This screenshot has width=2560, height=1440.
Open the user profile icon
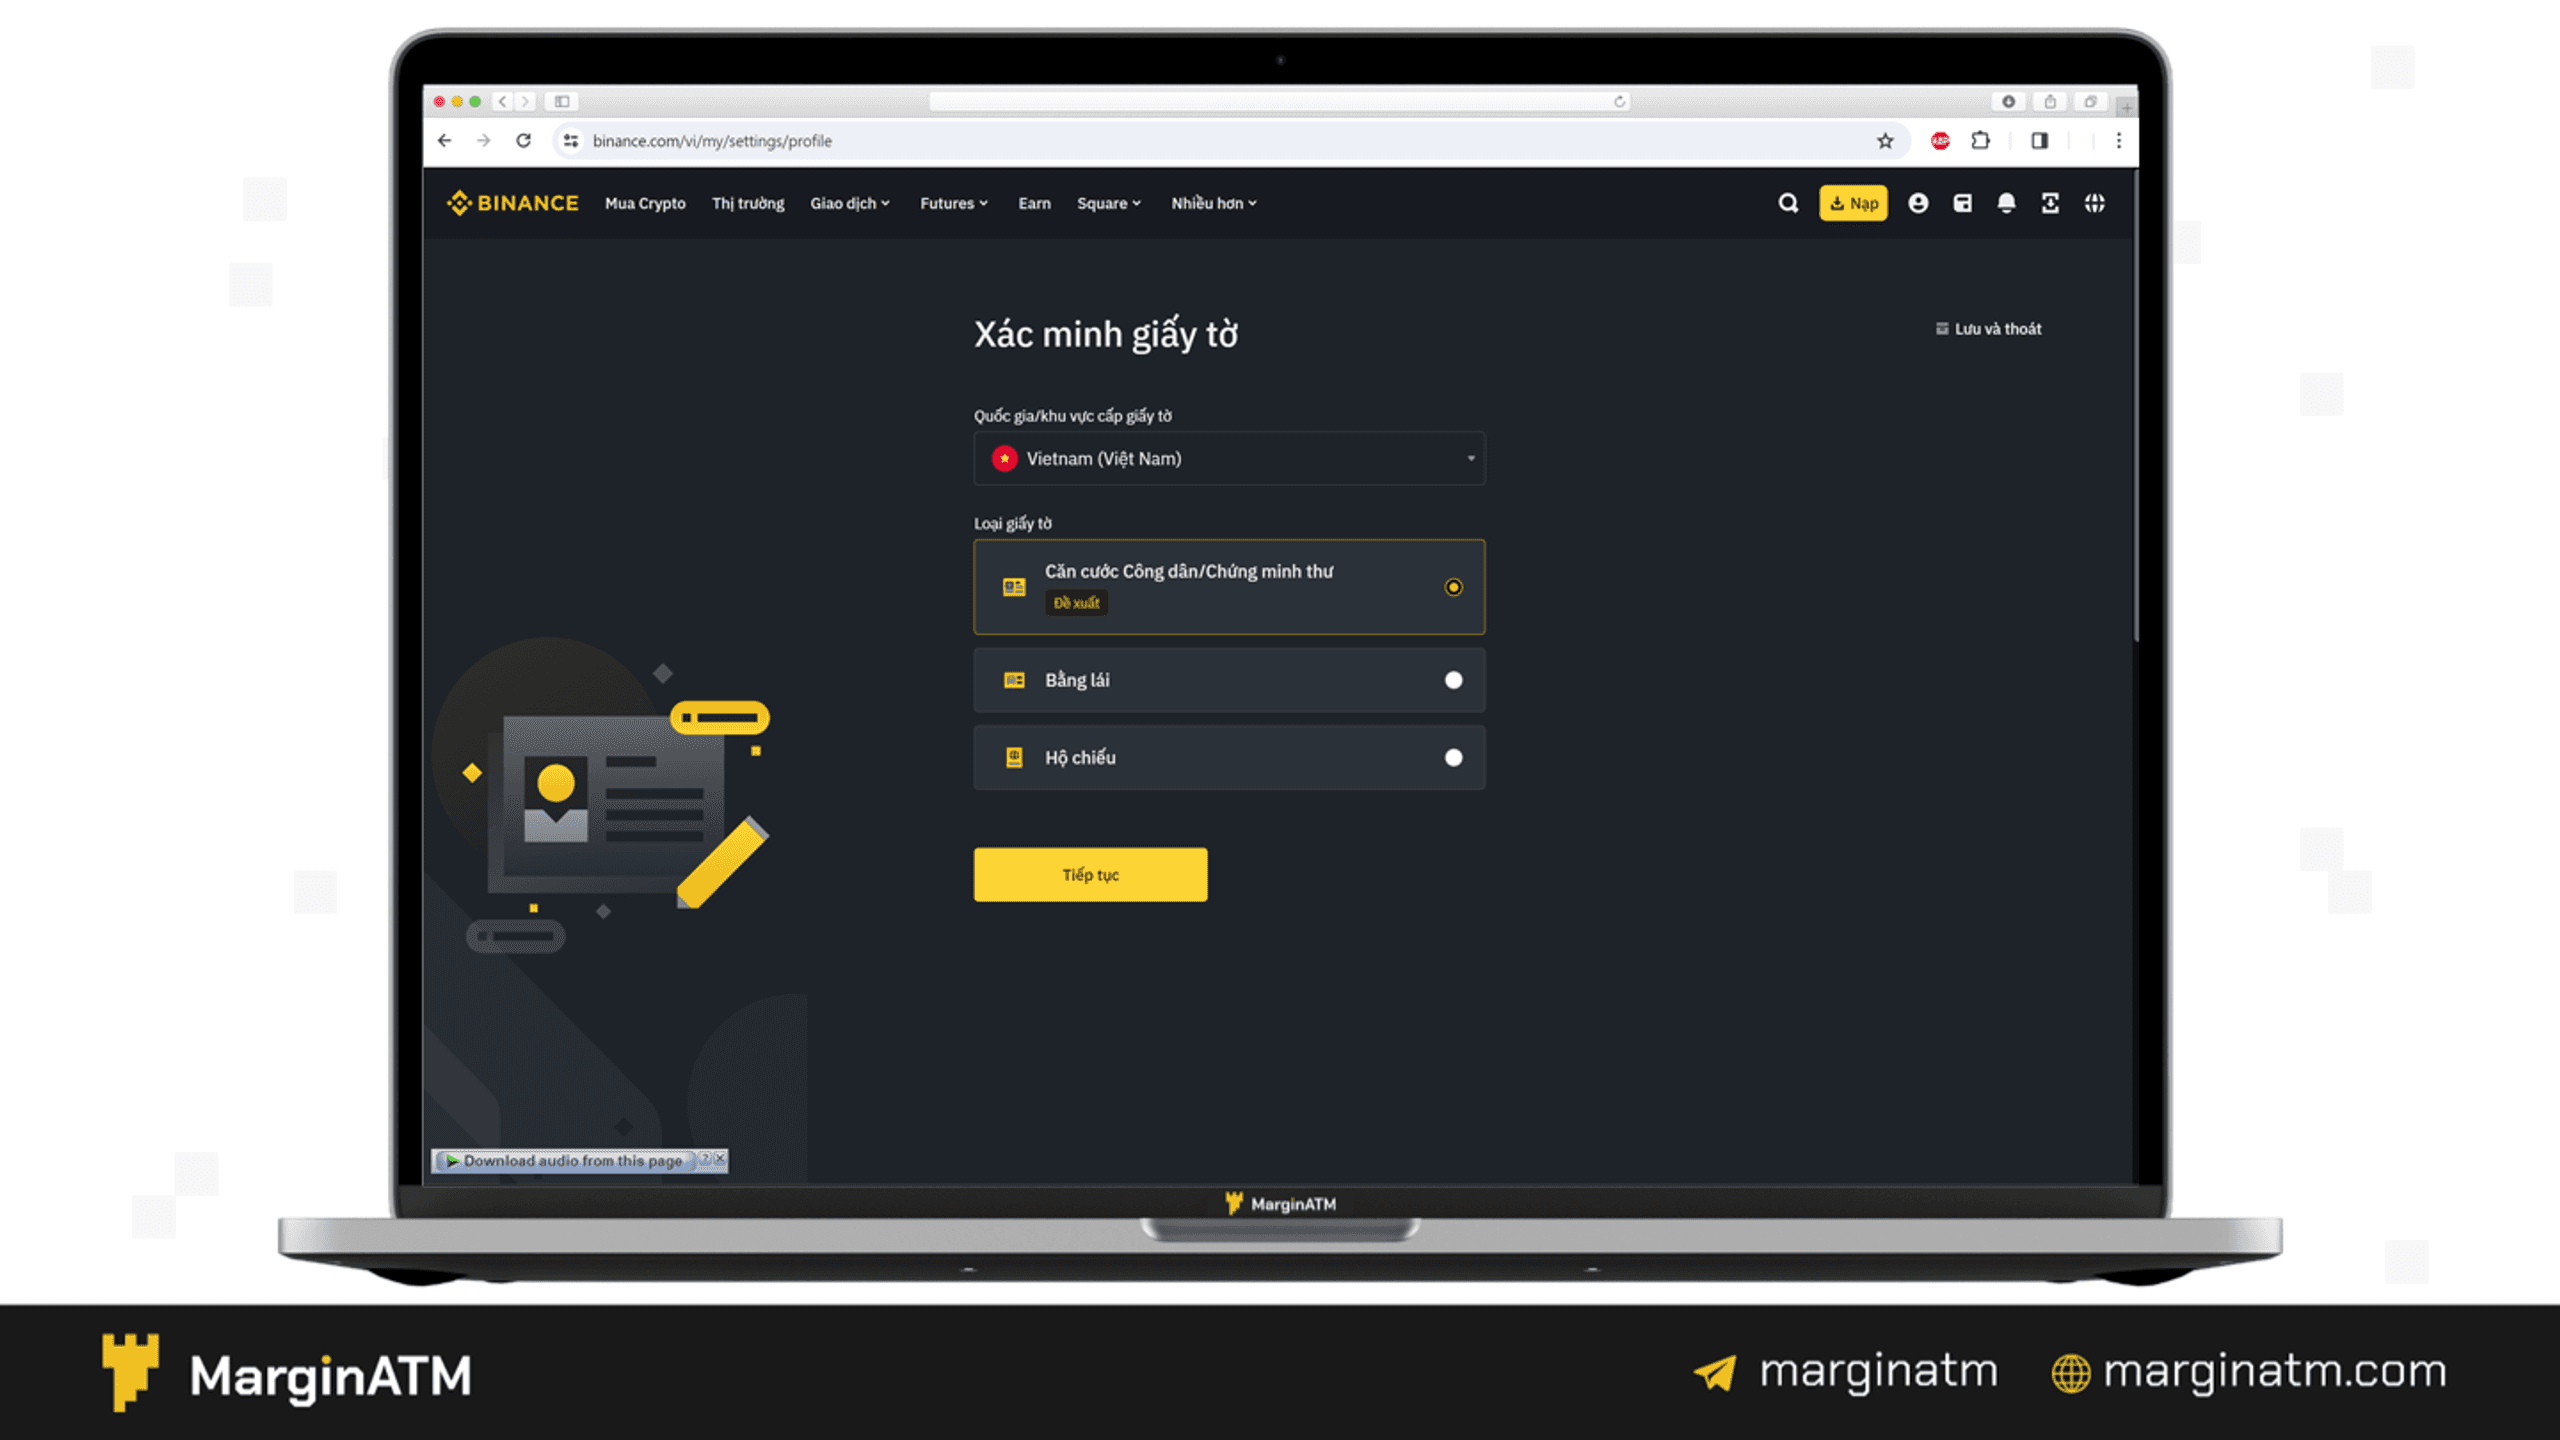pyautogui.click(x=1918, y=203)
